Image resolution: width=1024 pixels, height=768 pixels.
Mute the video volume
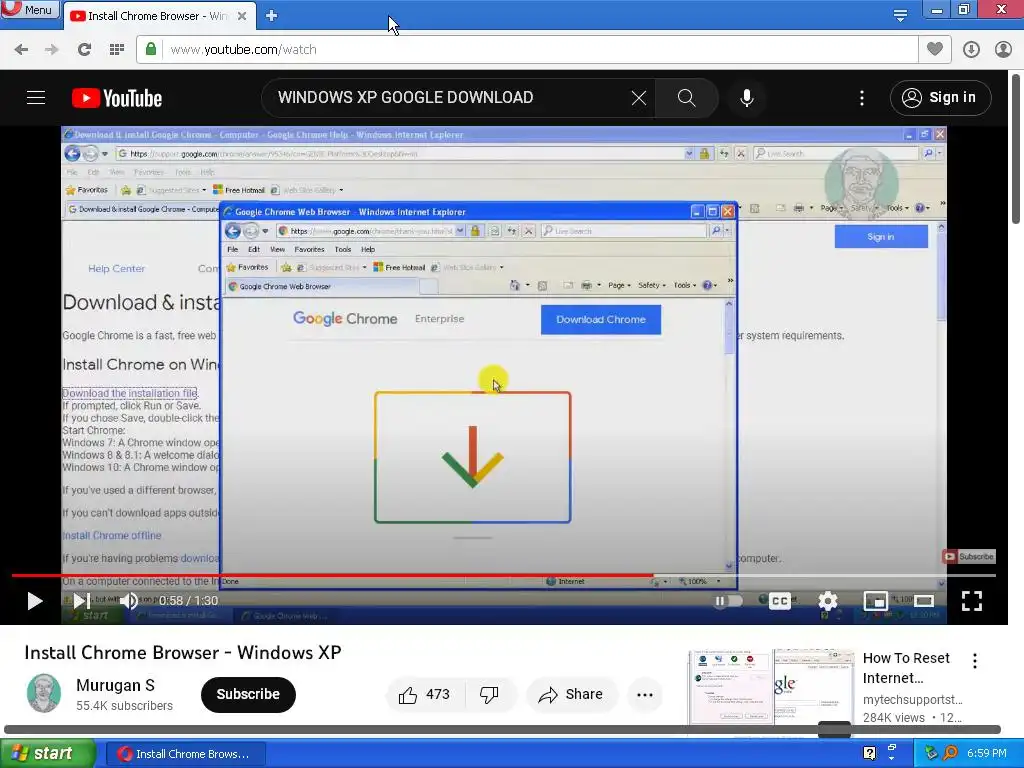point(129,601)
